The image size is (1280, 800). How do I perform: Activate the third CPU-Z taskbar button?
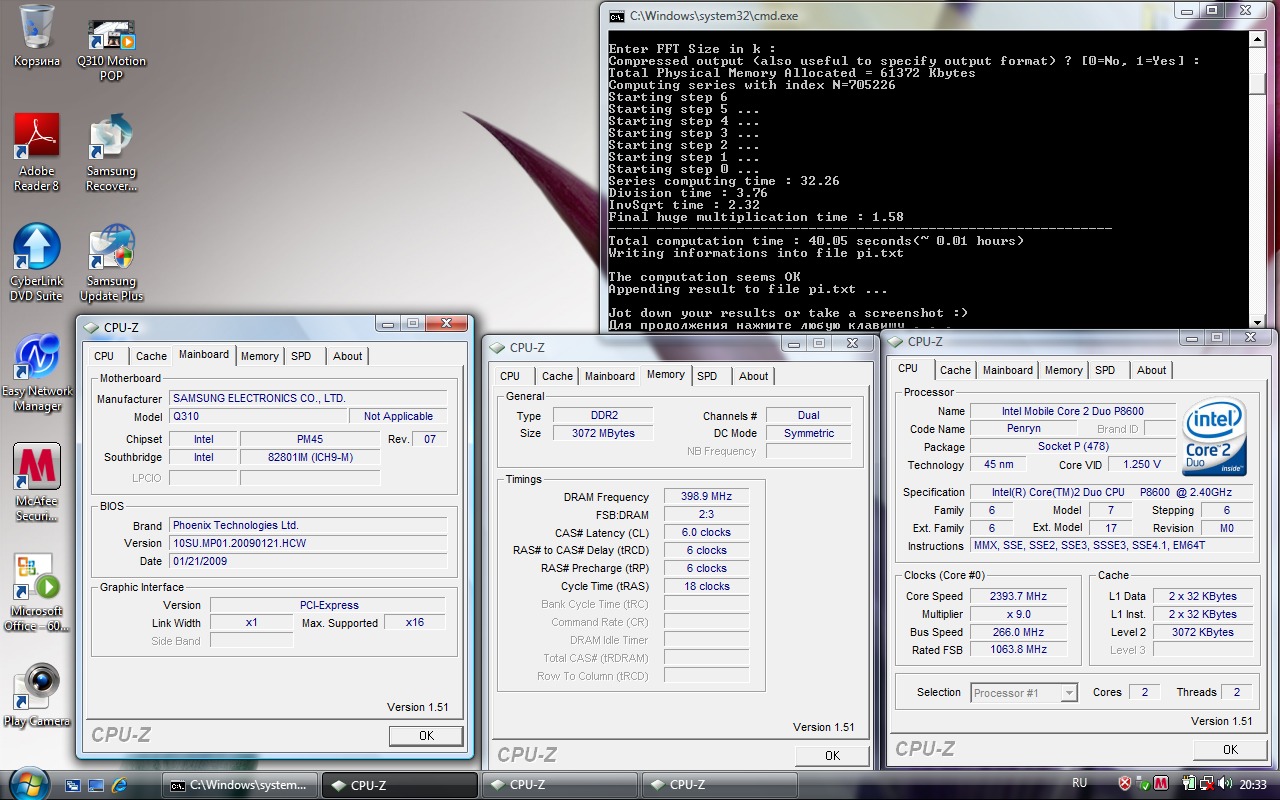click(721, 785)
